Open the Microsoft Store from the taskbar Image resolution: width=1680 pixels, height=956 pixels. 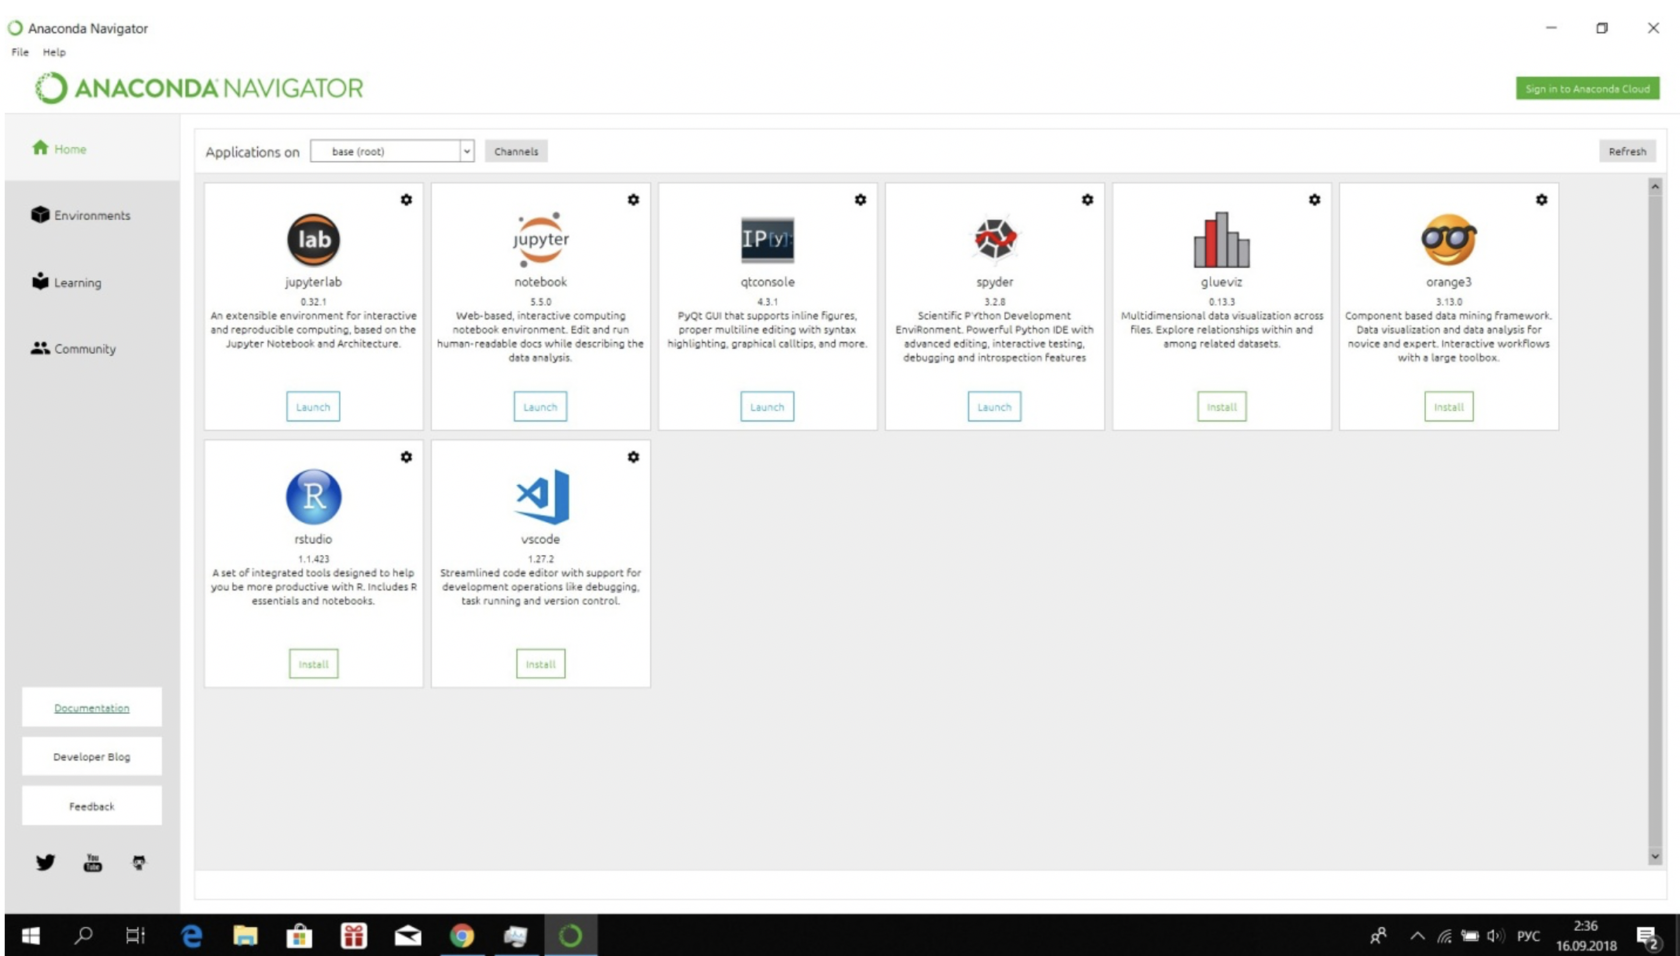point(299,936)
